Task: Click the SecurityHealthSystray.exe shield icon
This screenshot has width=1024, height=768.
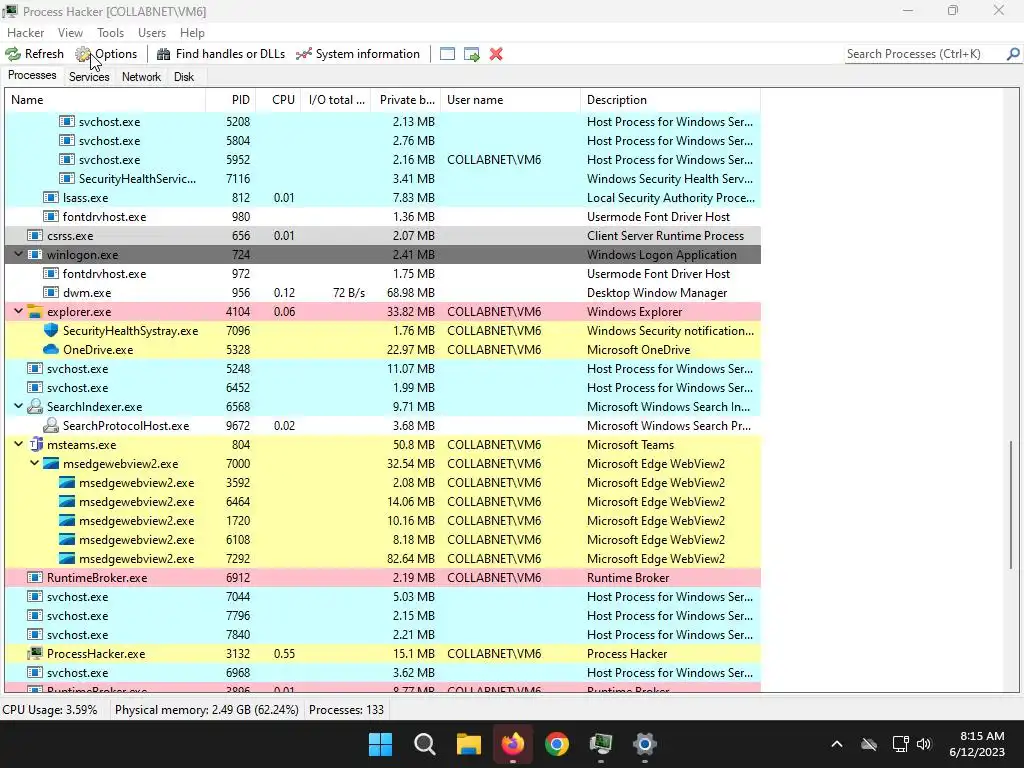Action: 51,330
